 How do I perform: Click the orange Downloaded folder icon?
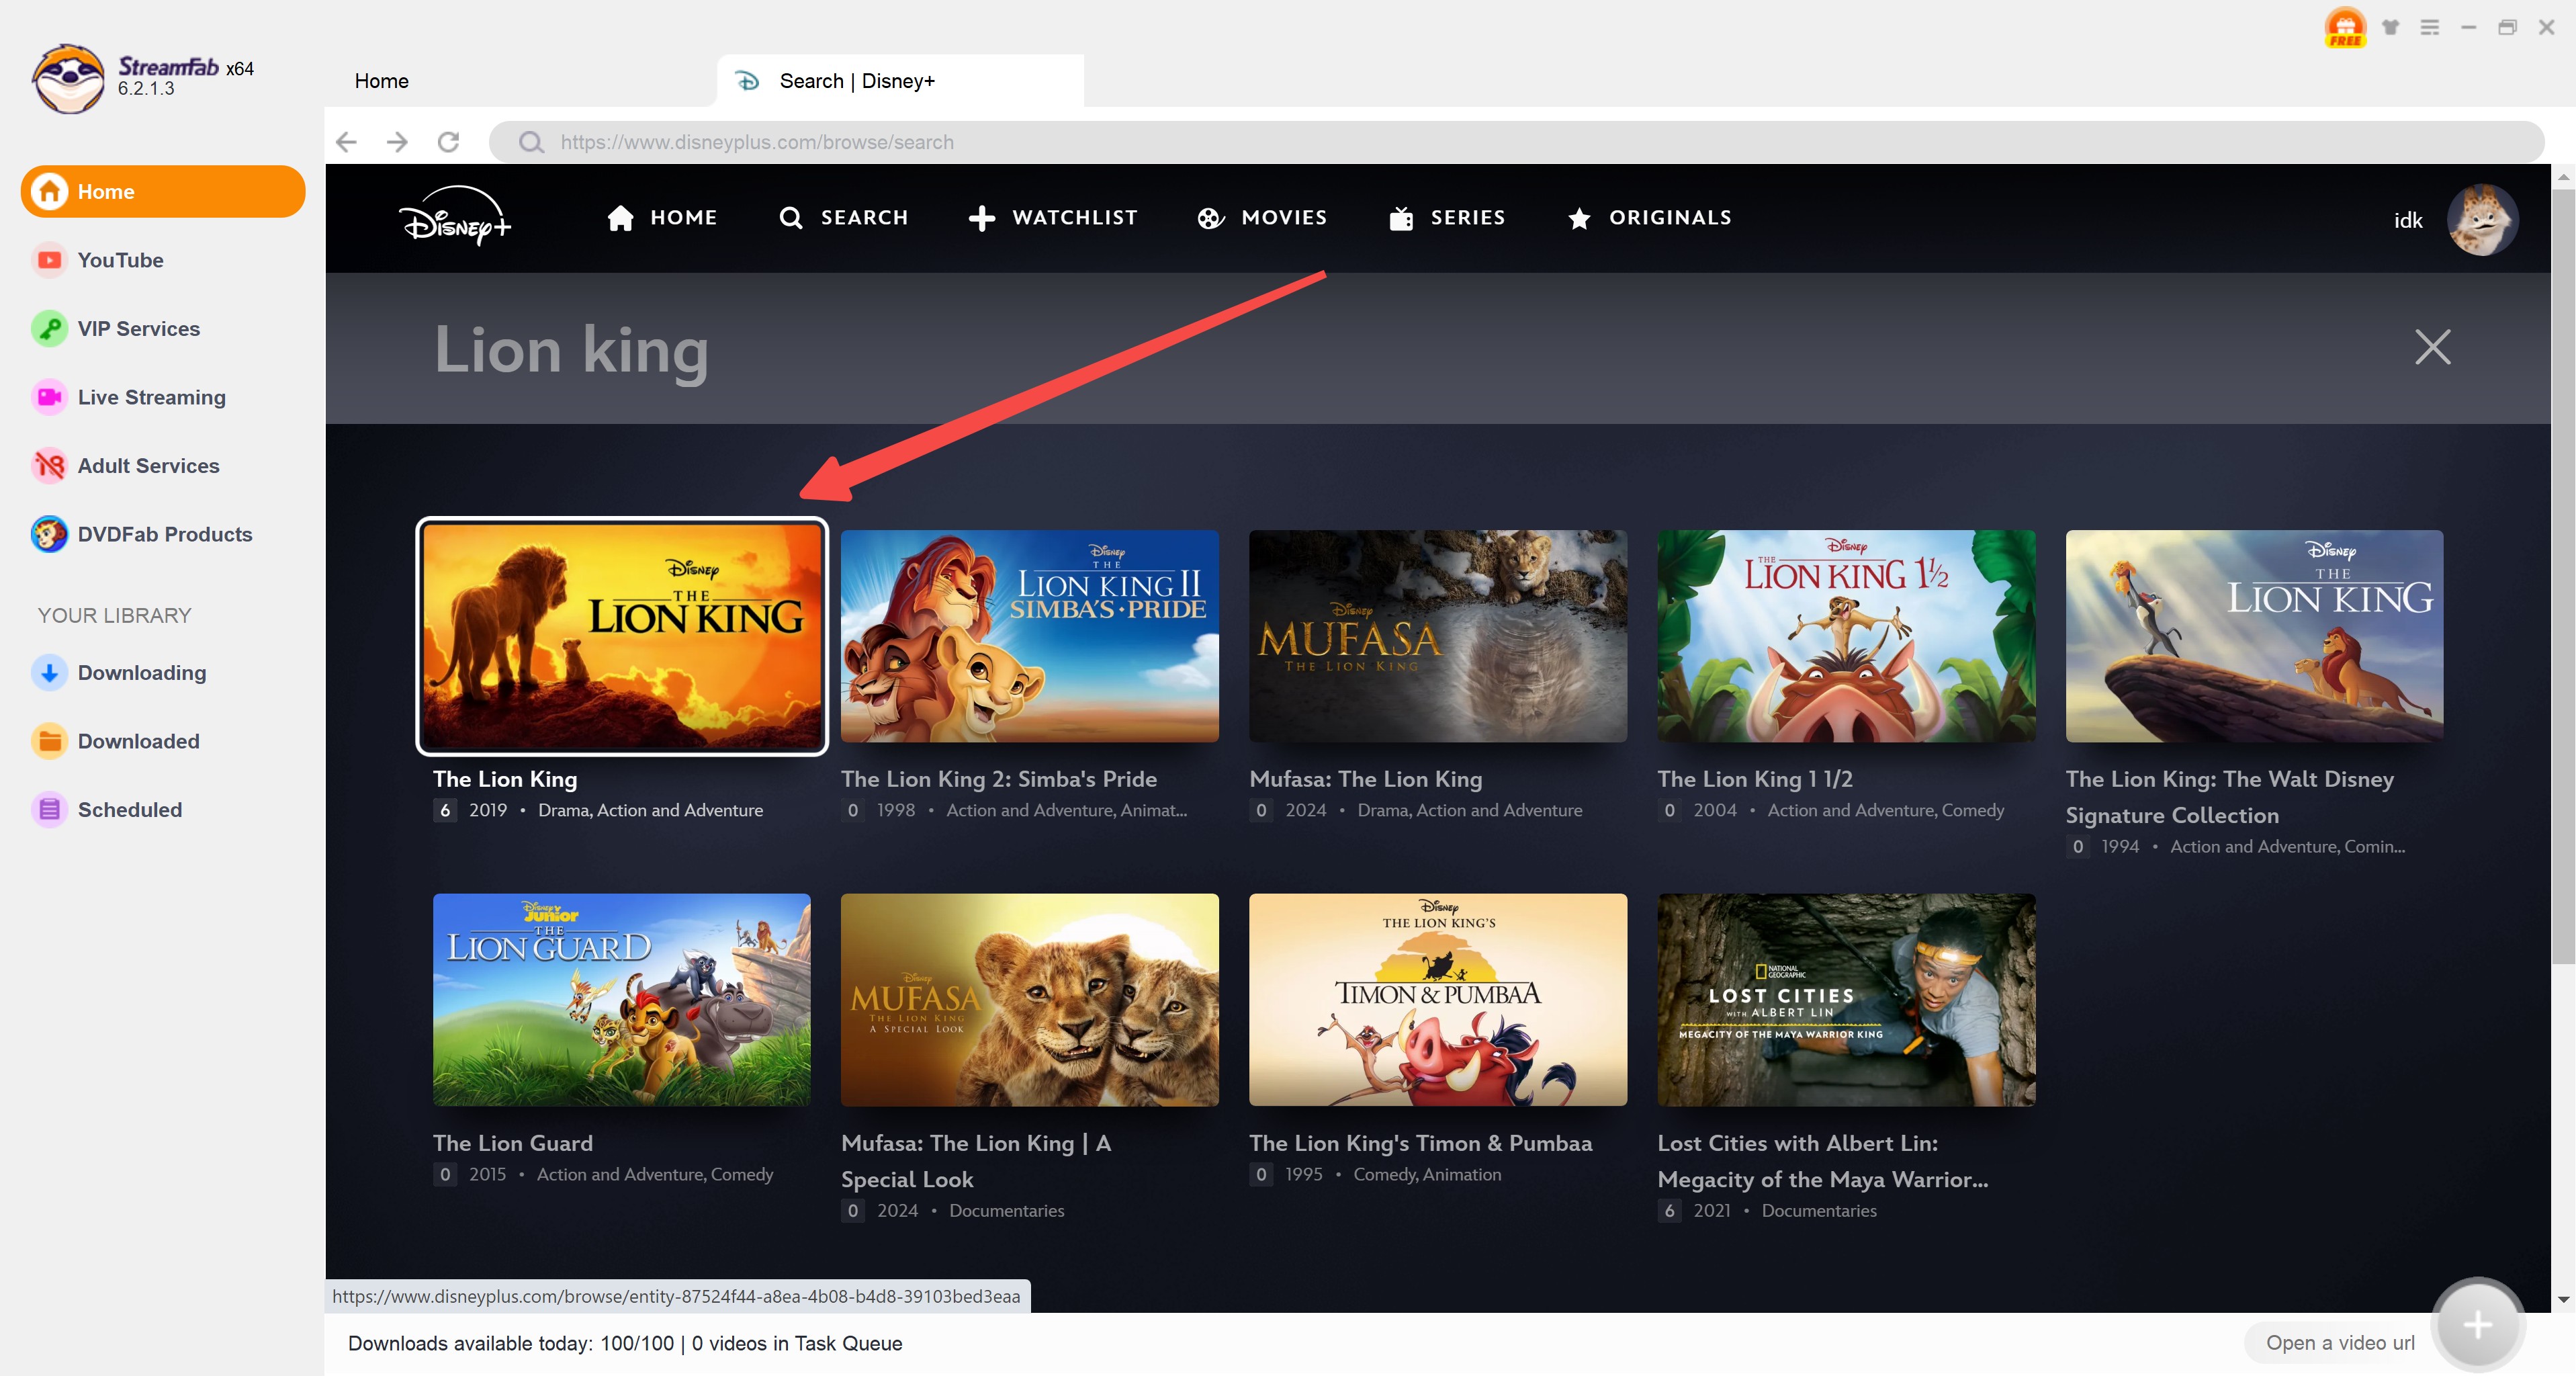coord(49,741)
